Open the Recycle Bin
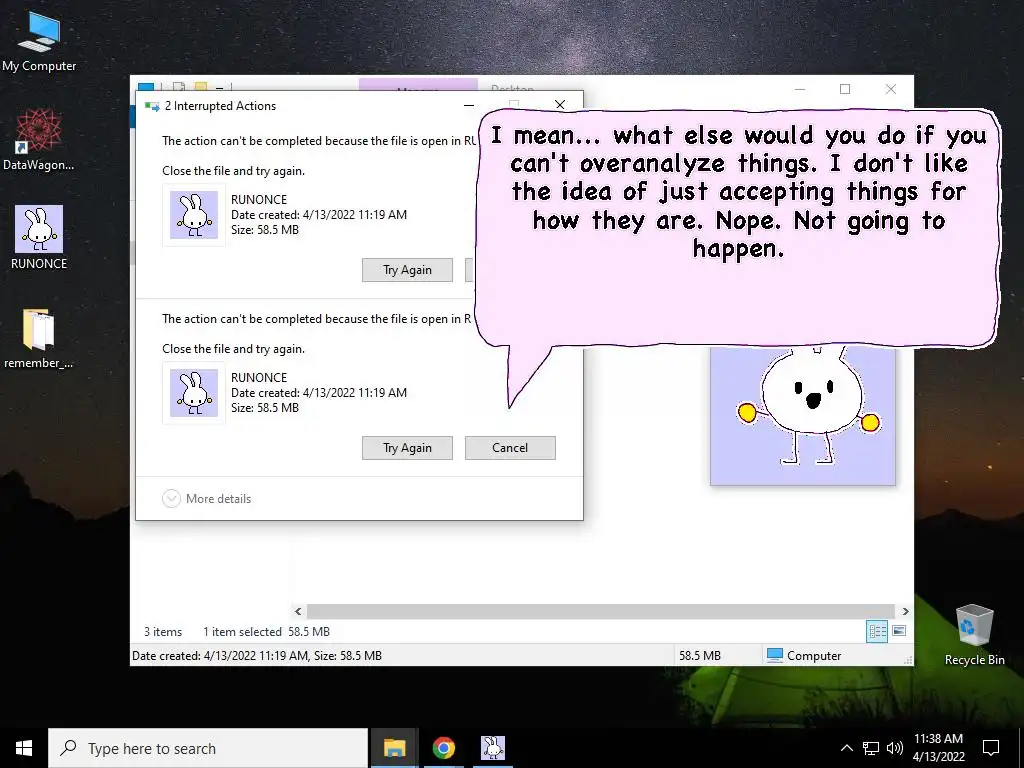Screen dimensions: 1024x768 tap(974, 635)
